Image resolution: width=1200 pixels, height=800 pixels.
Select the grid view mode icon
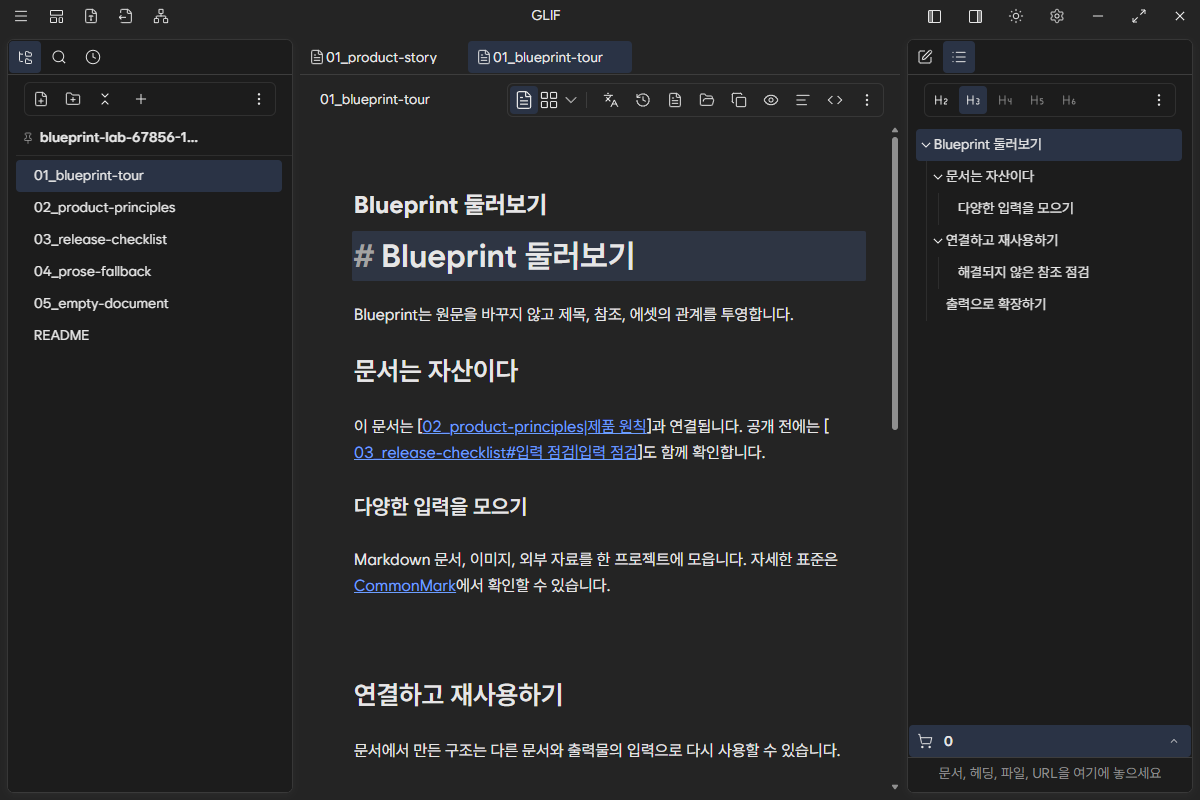coord(549,100)
